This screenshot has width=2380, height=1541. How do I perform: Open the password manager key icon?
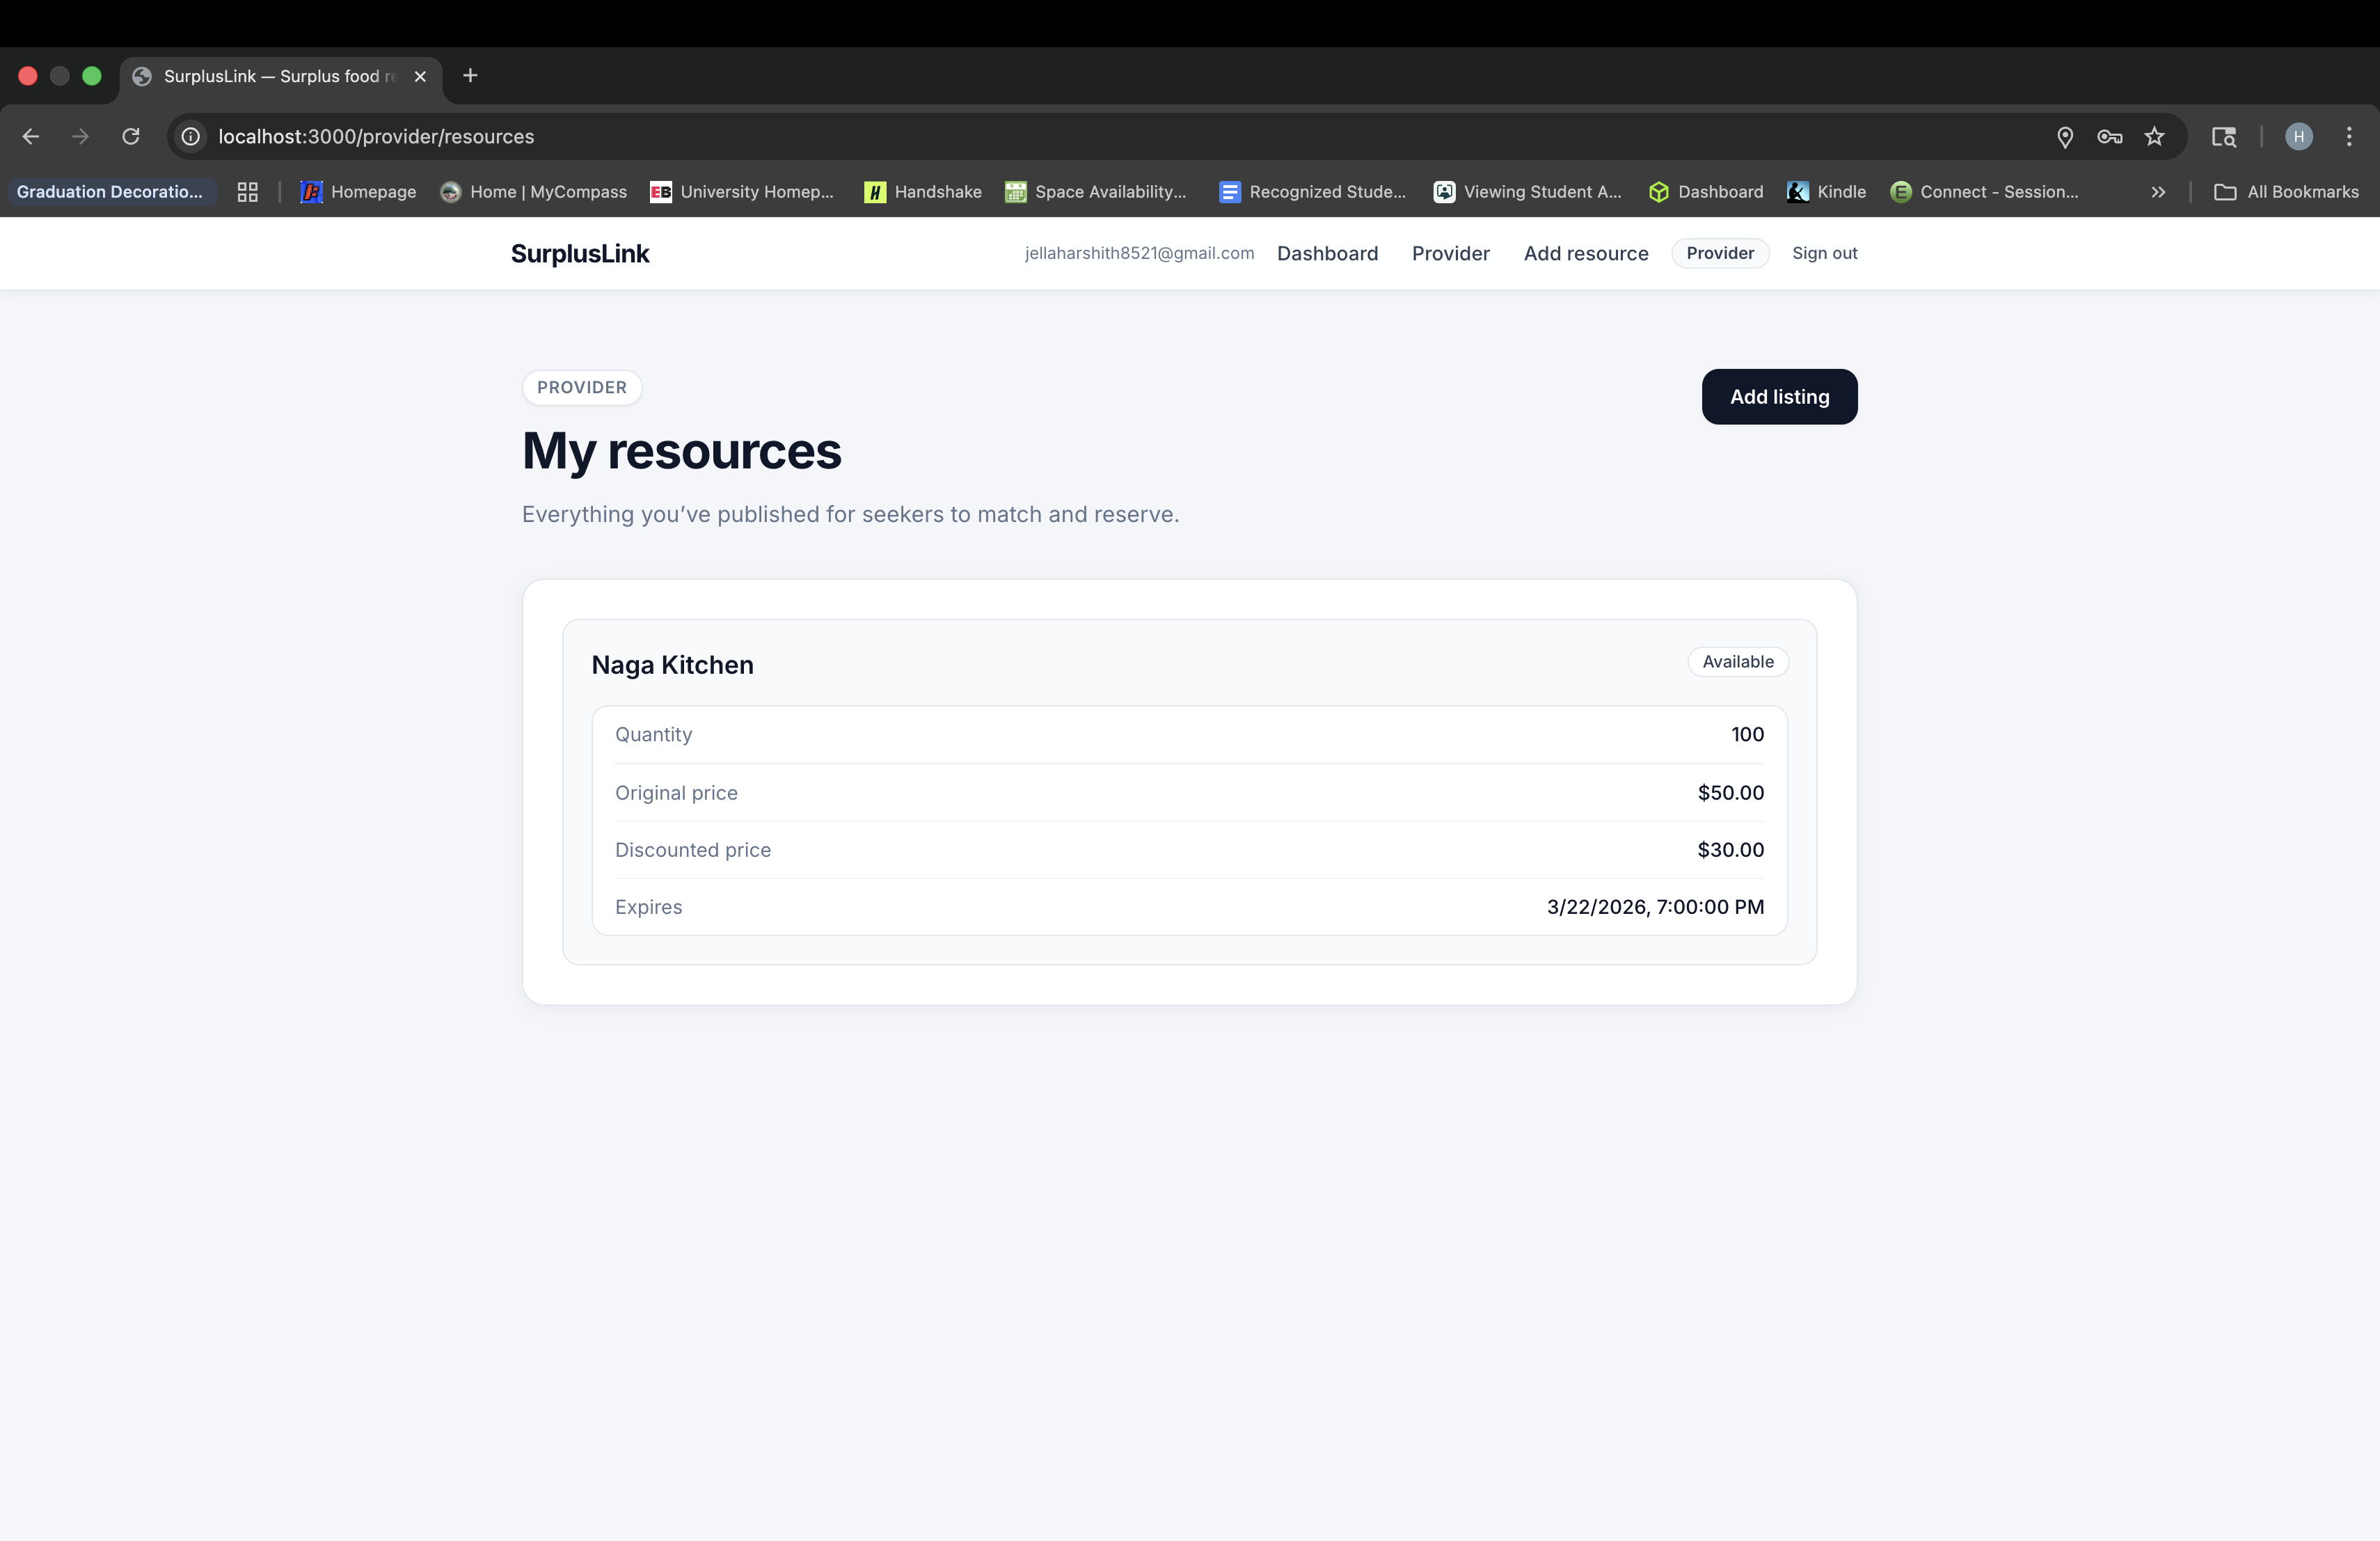tap(2109, 136)
